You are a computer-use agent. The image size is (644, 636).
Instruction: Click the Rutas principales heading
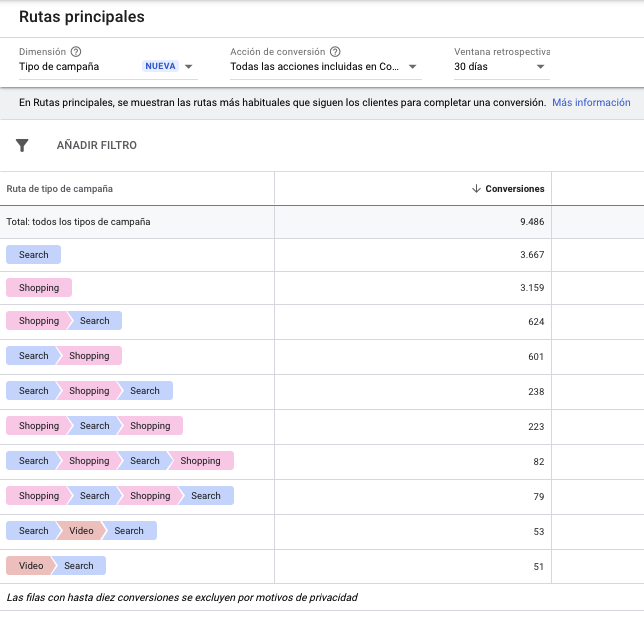pyautogui.click(x=82, y=17)
